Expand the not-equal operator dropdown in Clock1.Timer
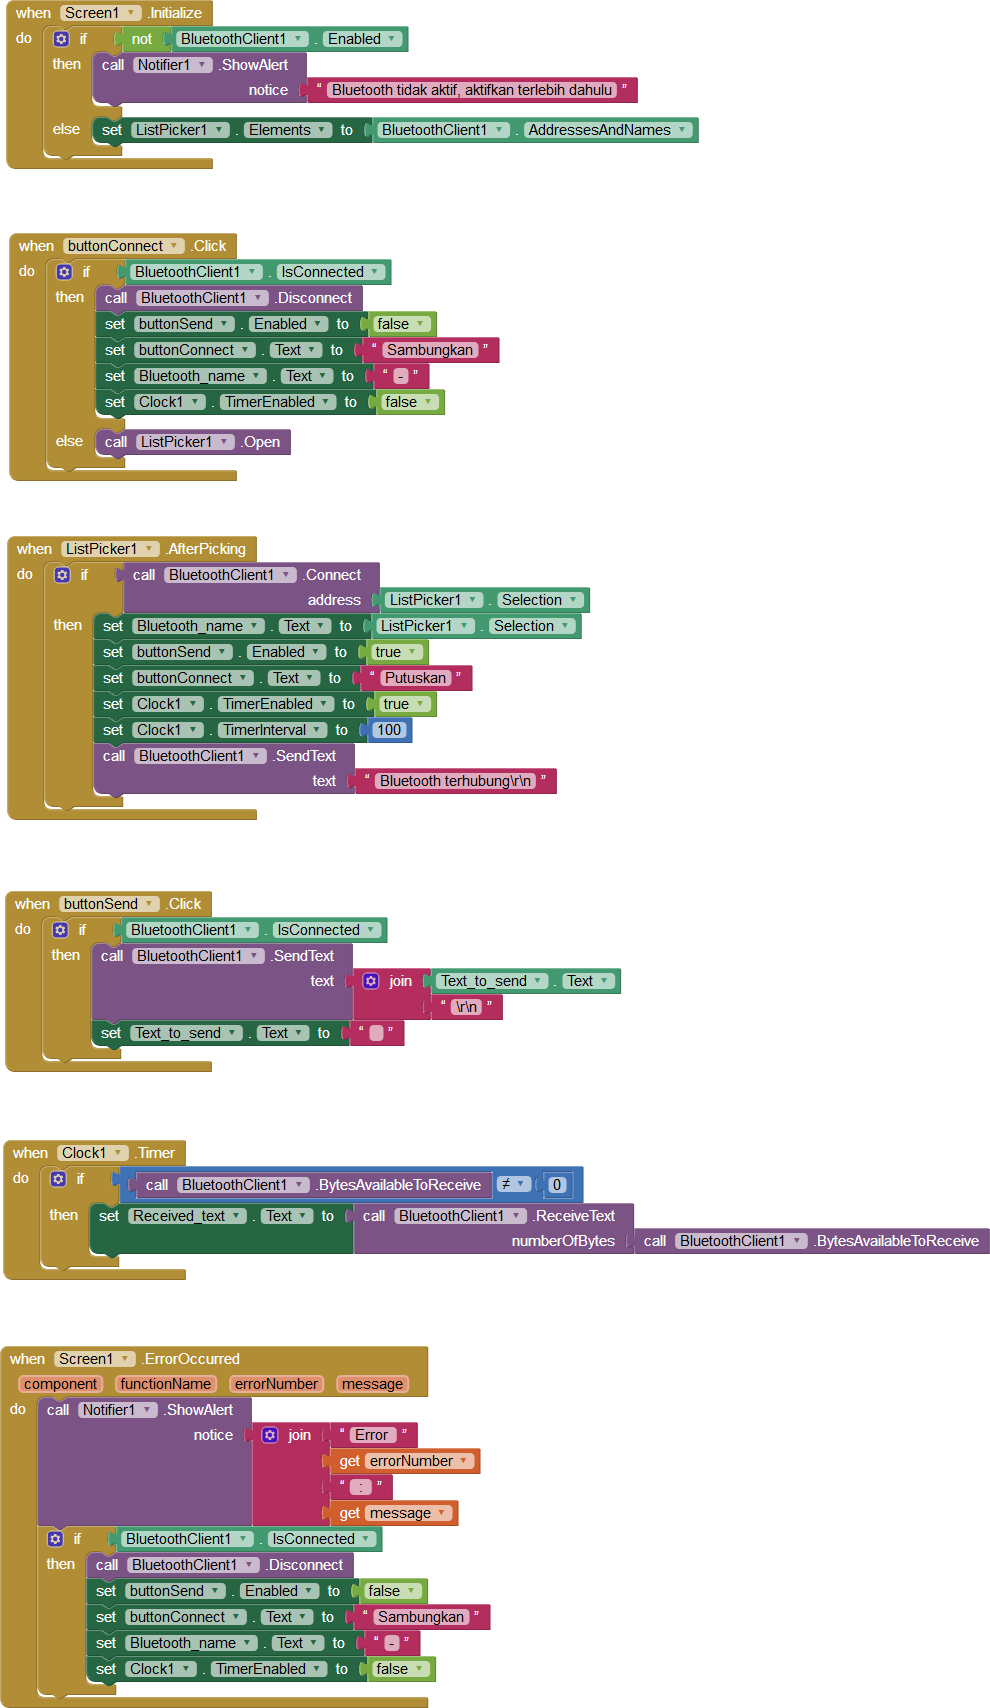This screenshot has height=1708, width=990. (520, 1184)
